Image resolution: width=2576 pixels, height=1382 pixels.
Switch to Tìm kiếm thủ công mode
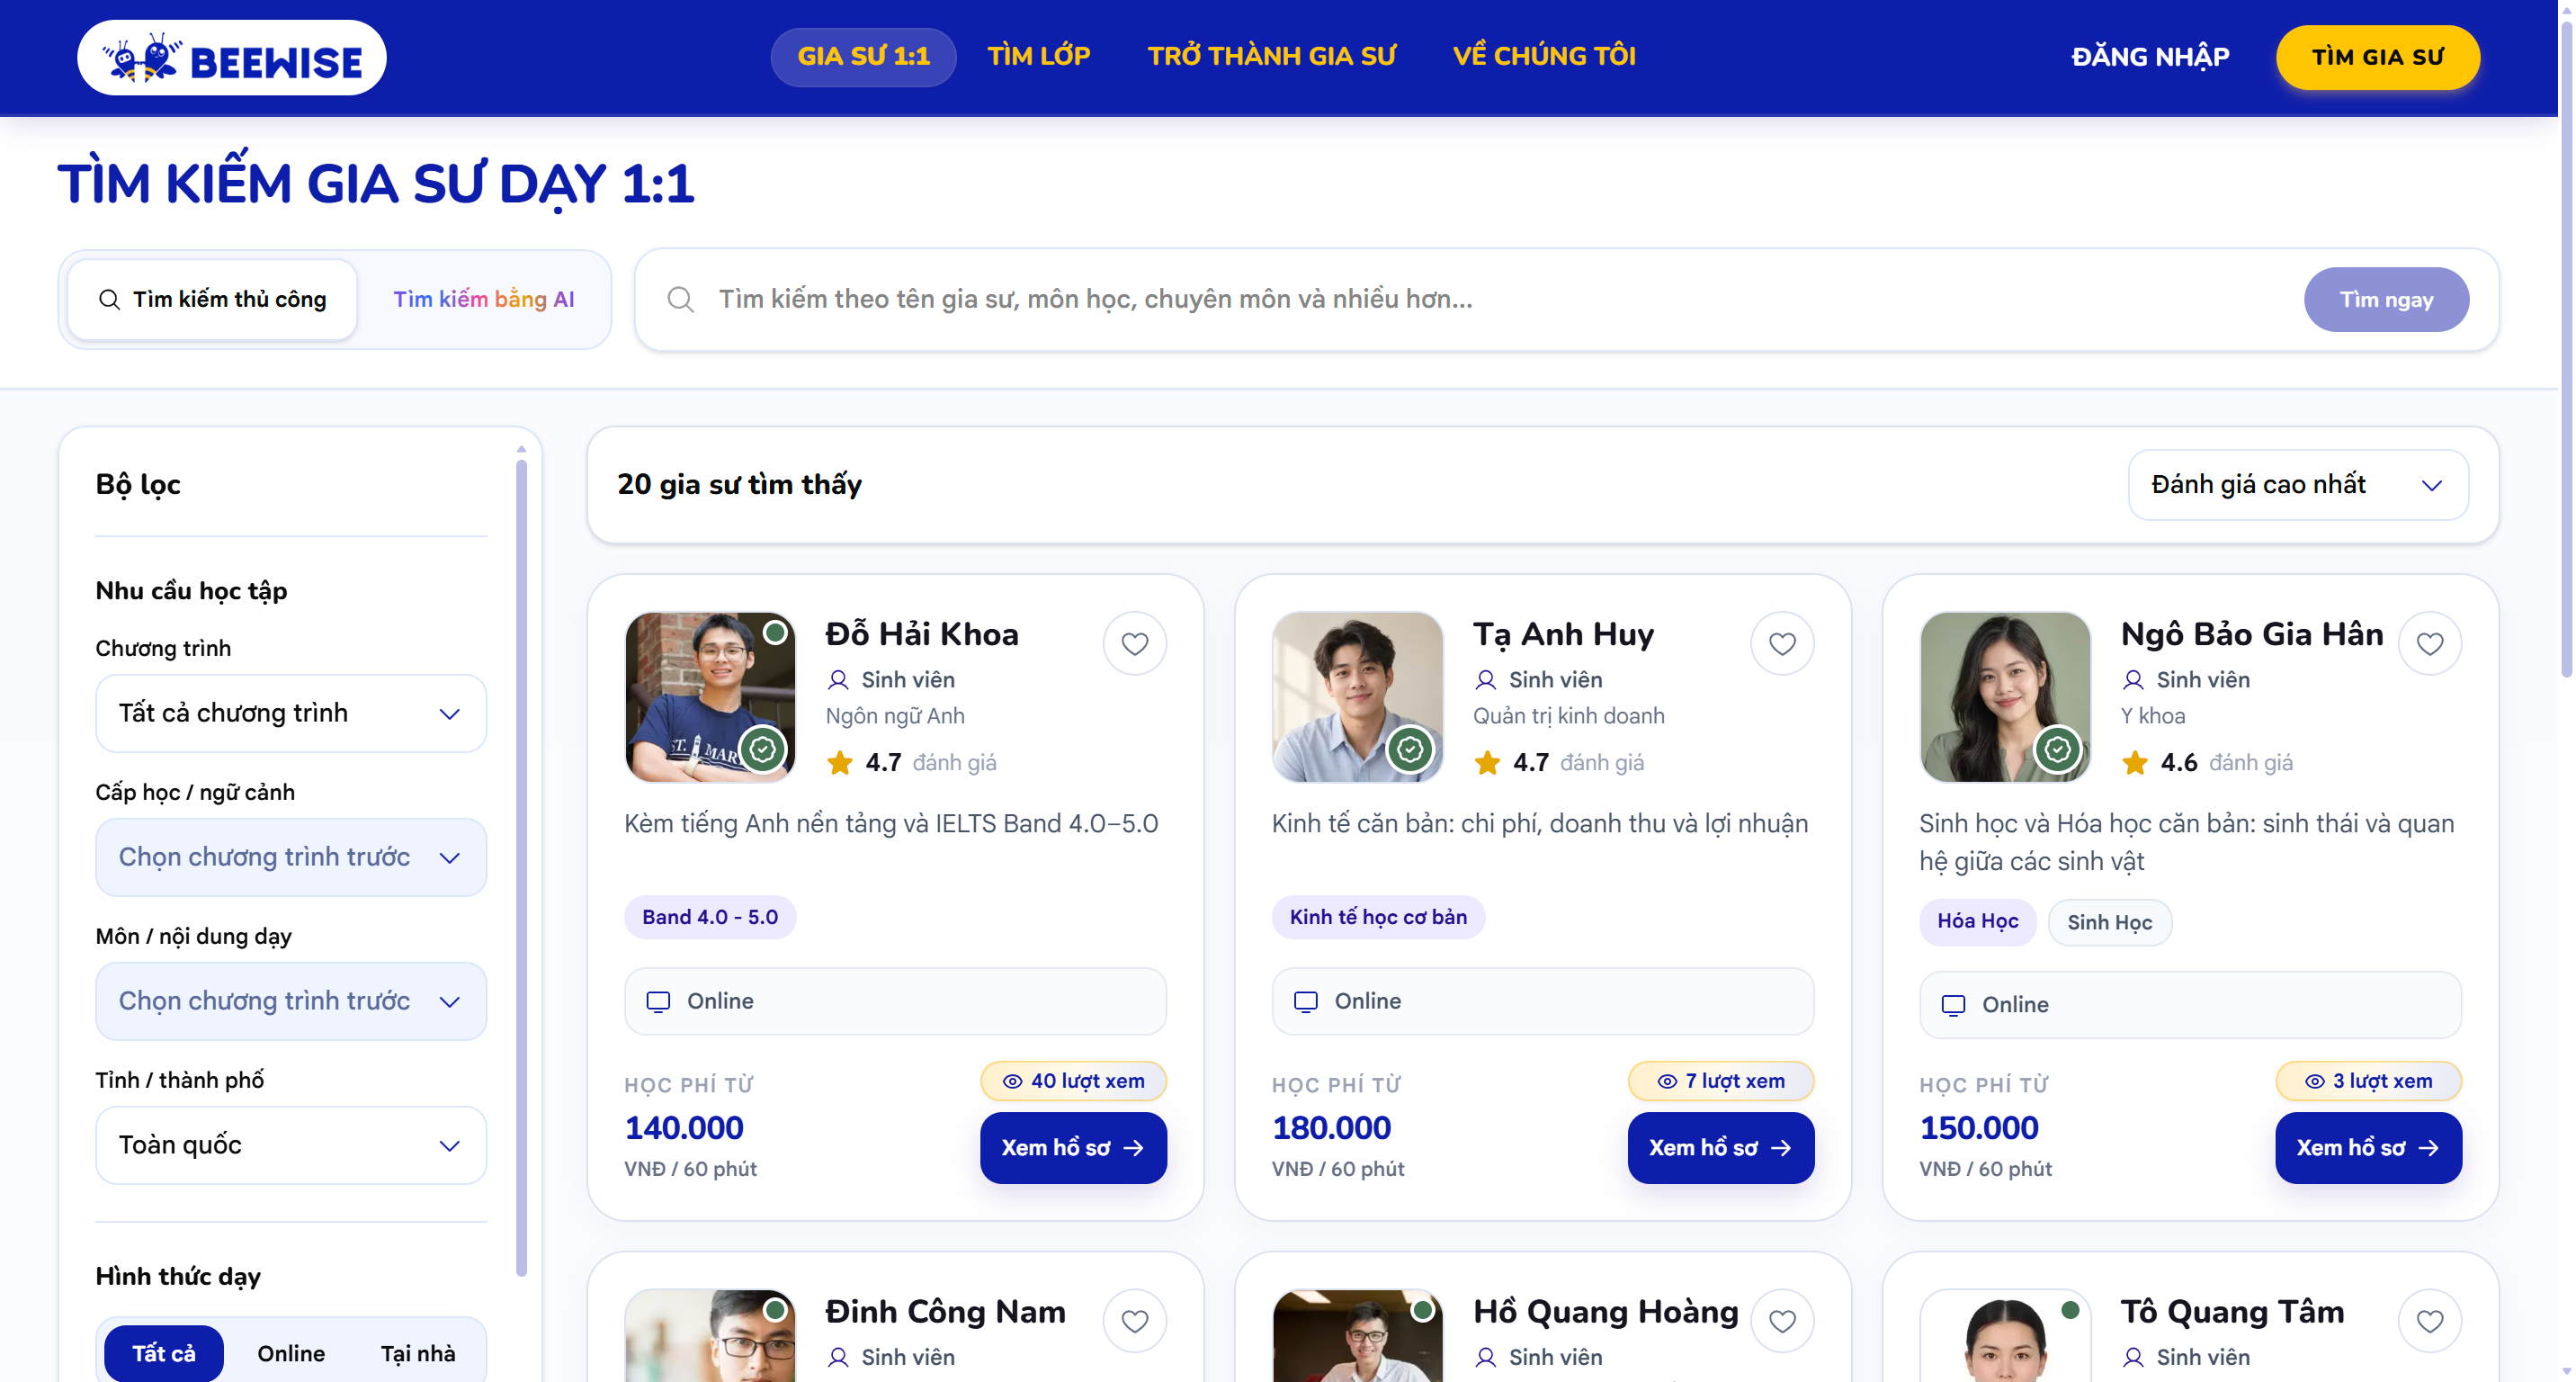(212, 299)
